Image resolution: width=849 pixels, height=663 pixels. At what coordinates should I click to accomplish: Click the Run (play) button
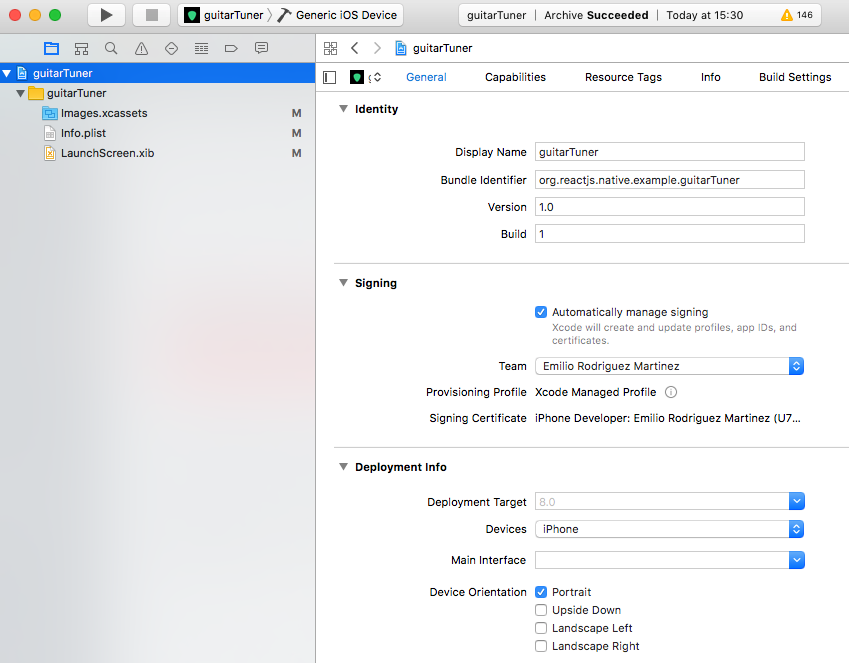coord(107,15)
